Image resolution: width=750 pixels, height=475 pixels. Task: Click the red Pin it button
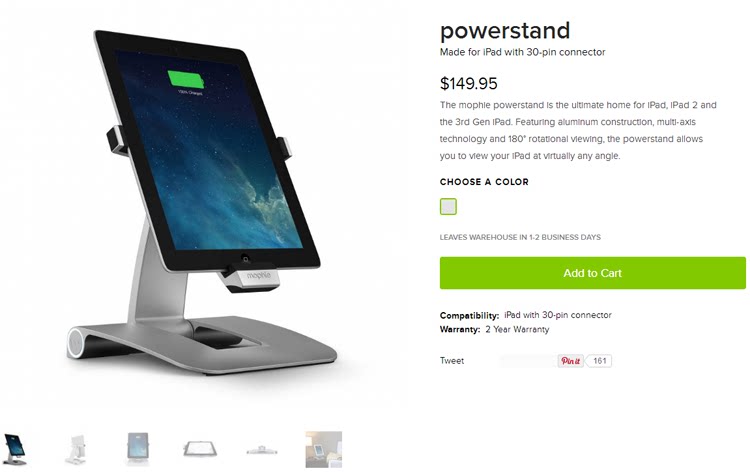[570, 361]
